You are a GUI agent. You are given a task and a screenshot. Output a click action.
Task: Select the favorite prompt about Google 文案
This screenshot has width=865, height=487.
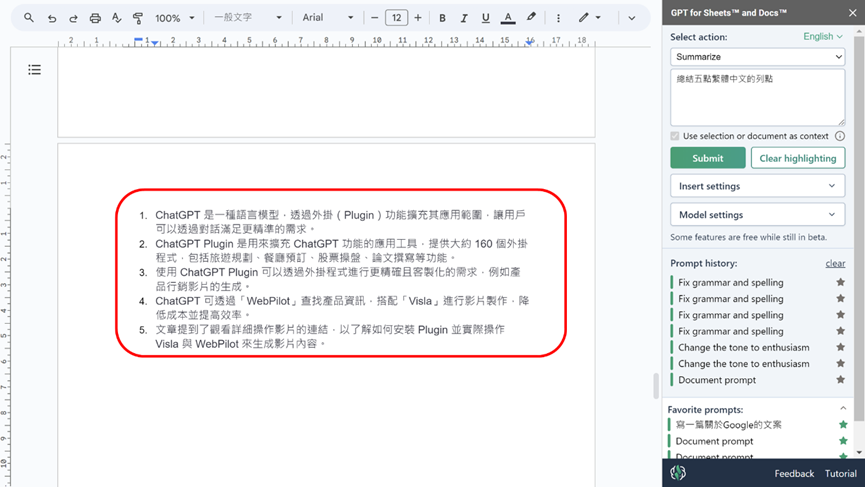(x=728, y=425)
